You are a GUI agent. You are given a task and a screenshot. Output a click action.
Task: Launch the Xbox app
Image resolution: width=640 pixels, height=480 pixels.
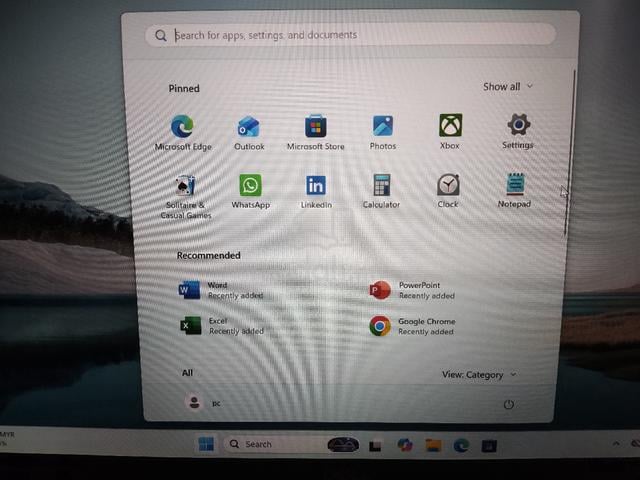(x=450, y=131)
